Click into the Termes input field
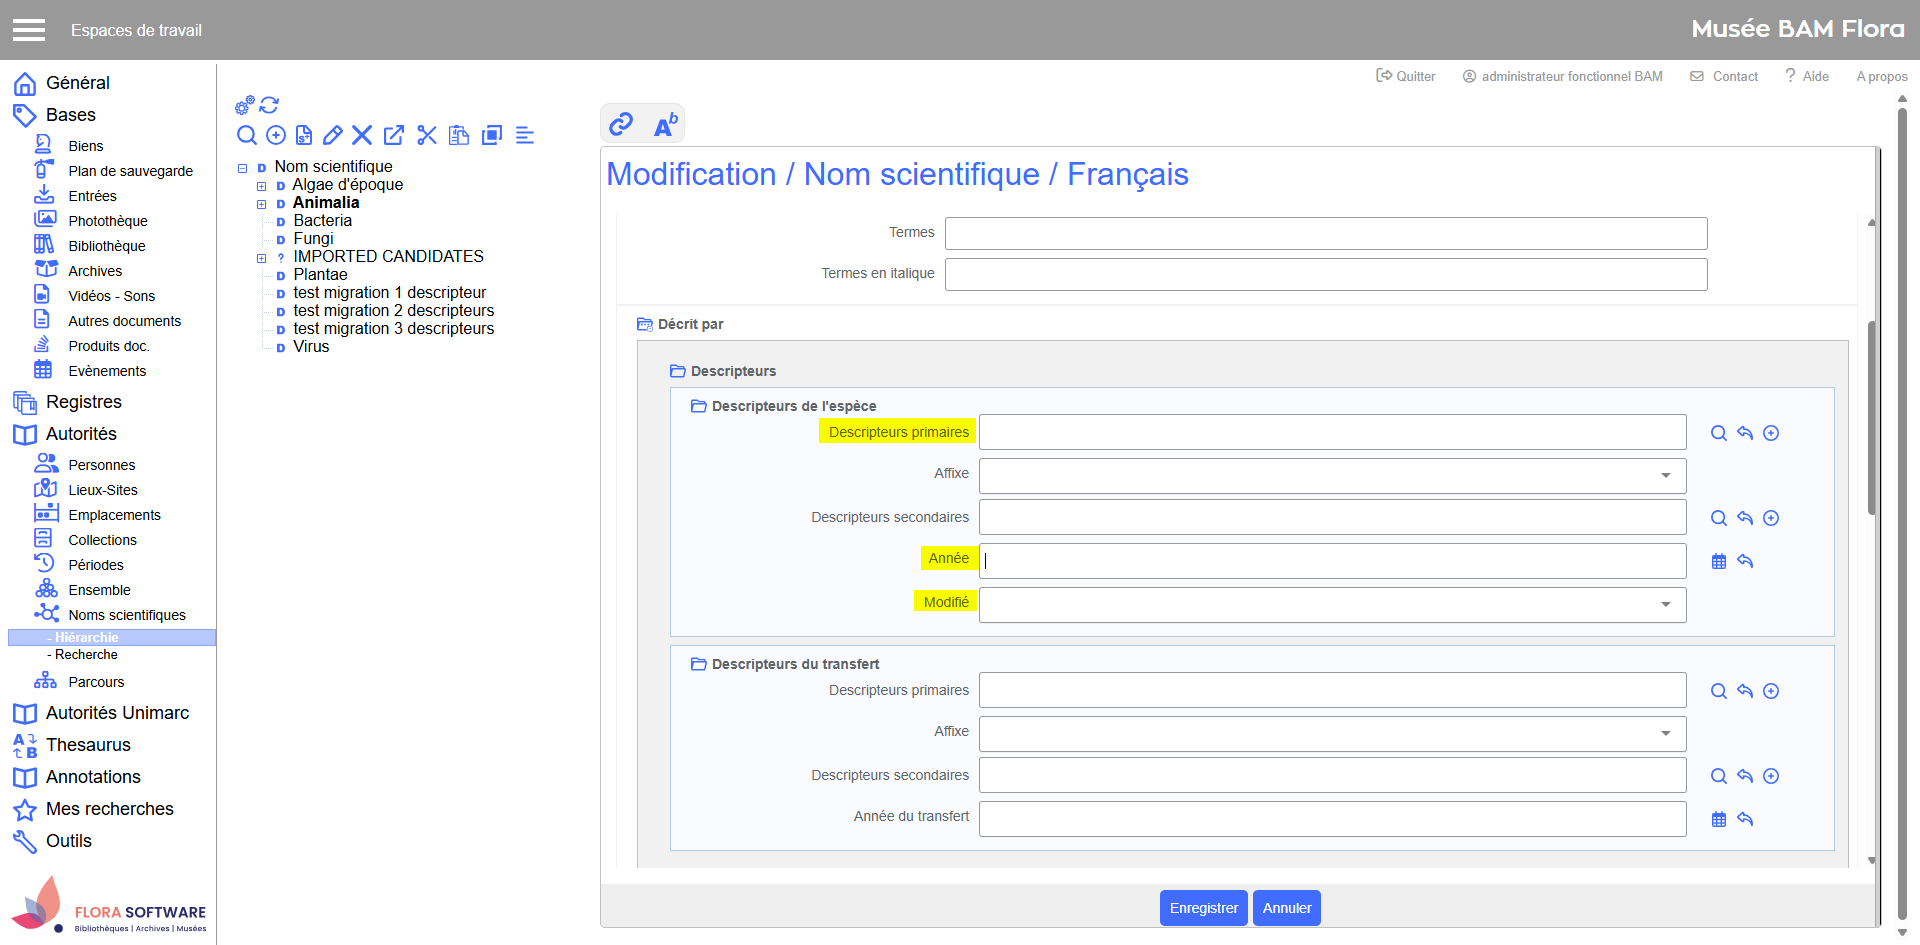The width and height of the screenshot is (1920, 945). point(1325,233)
